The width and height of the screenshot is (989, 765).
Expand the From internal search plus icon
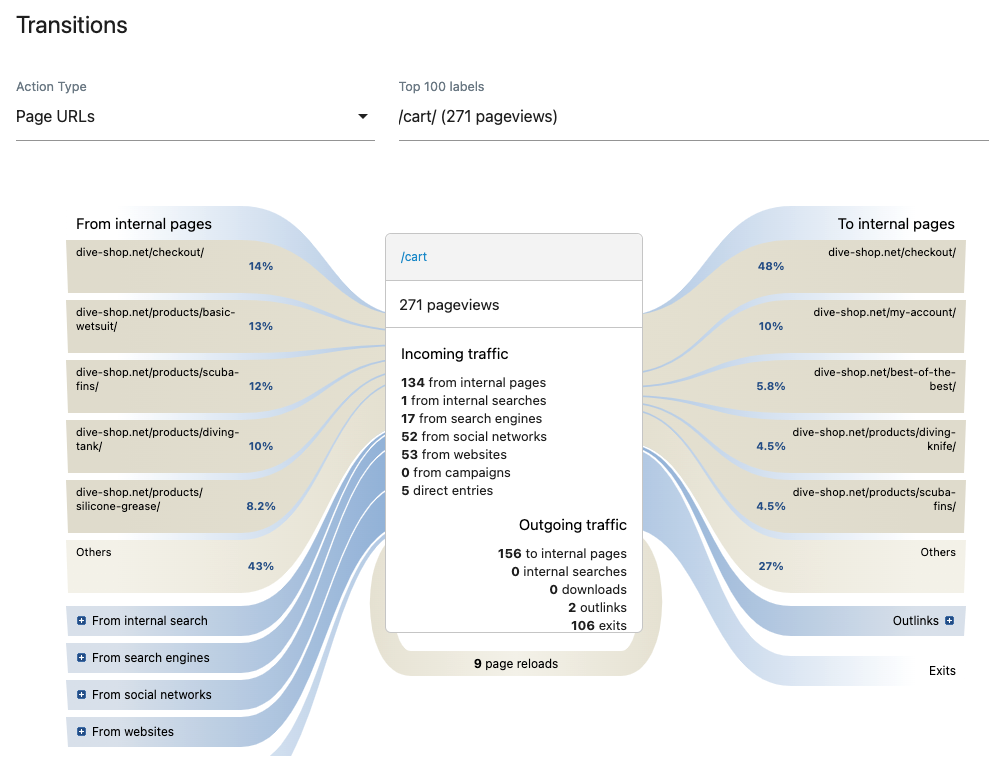coord(81,621)
